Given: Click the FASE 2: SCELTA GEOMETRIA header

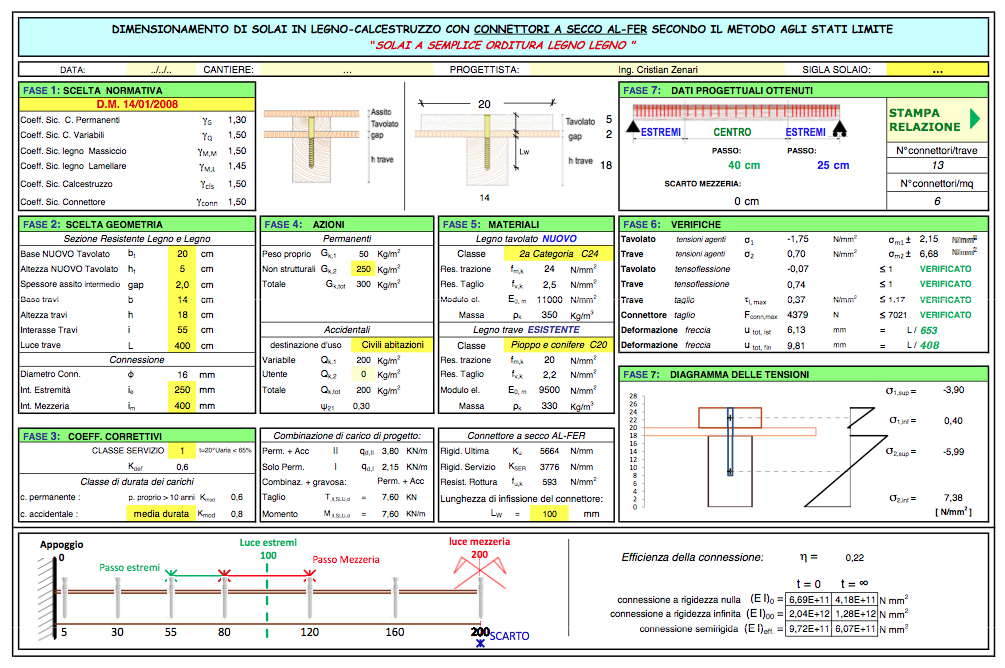Looking at the screenshot, I should click(137, 224).
